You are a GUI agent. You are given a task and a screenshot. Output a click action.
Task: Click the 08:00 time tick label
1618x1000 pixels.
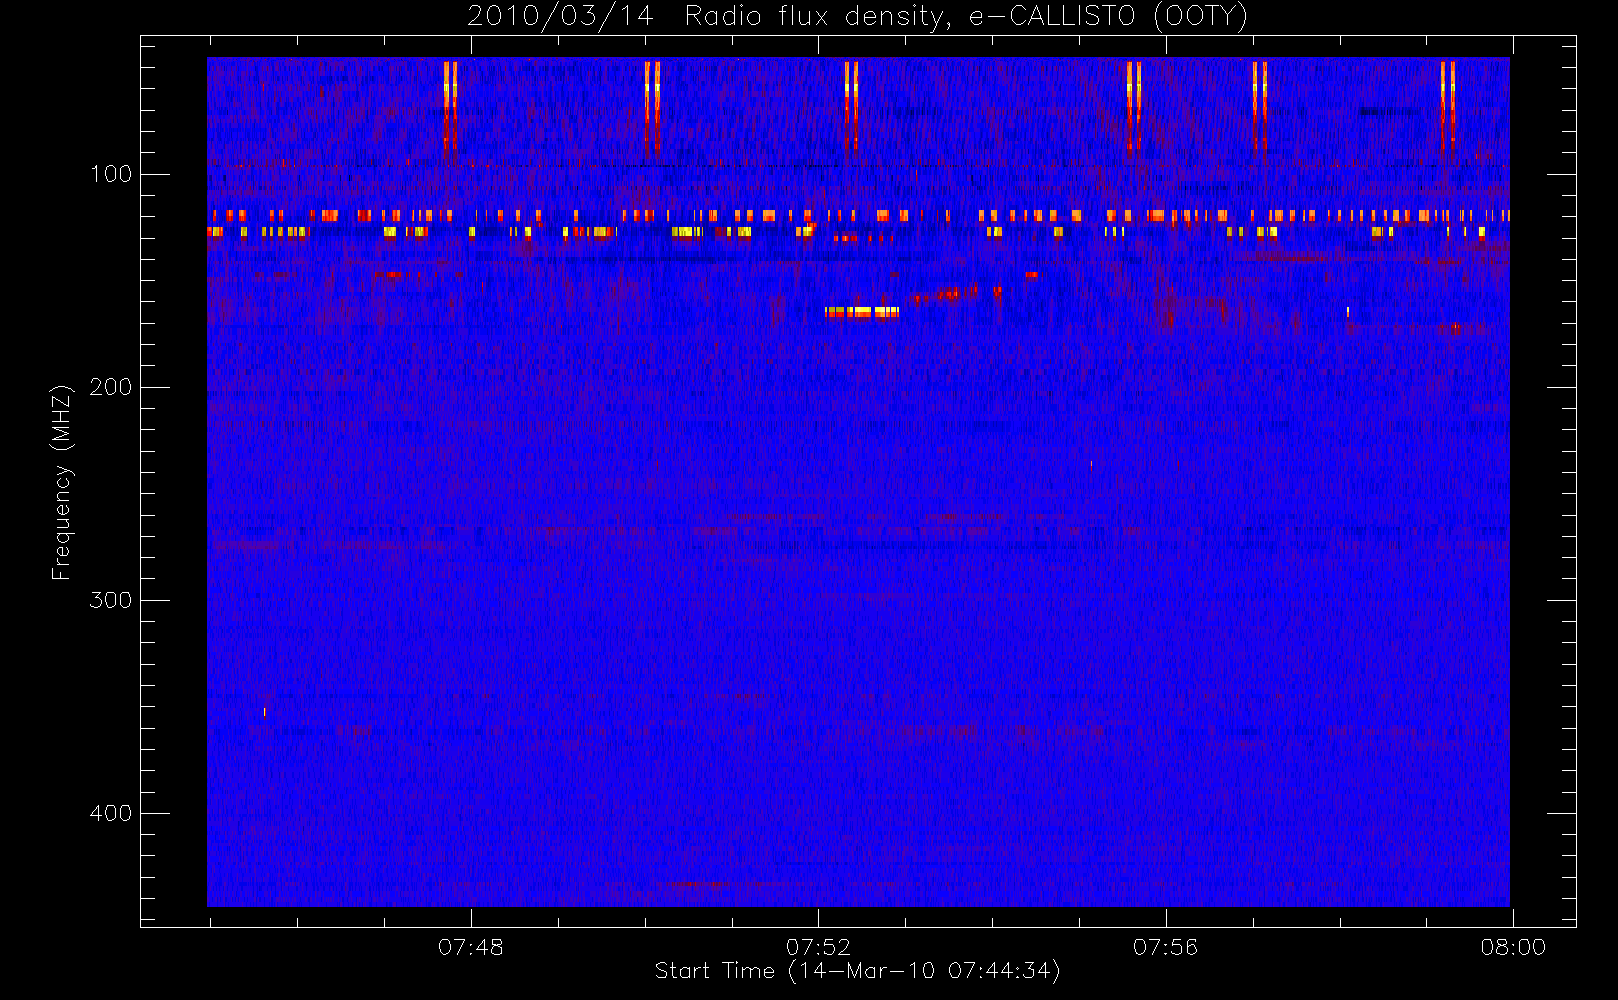point(1513,947)
